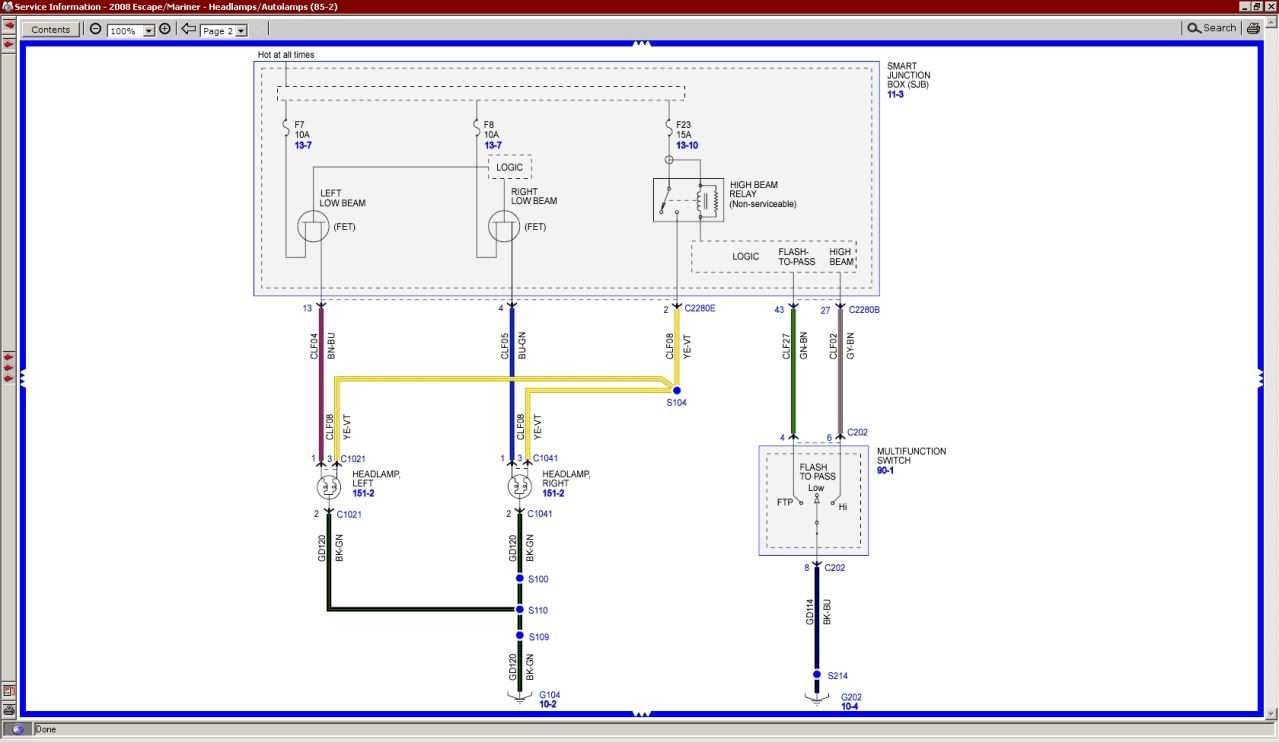The image size is (1279, 743).
Task: Restore the window using the title bar button
Action: [1257, 6]
